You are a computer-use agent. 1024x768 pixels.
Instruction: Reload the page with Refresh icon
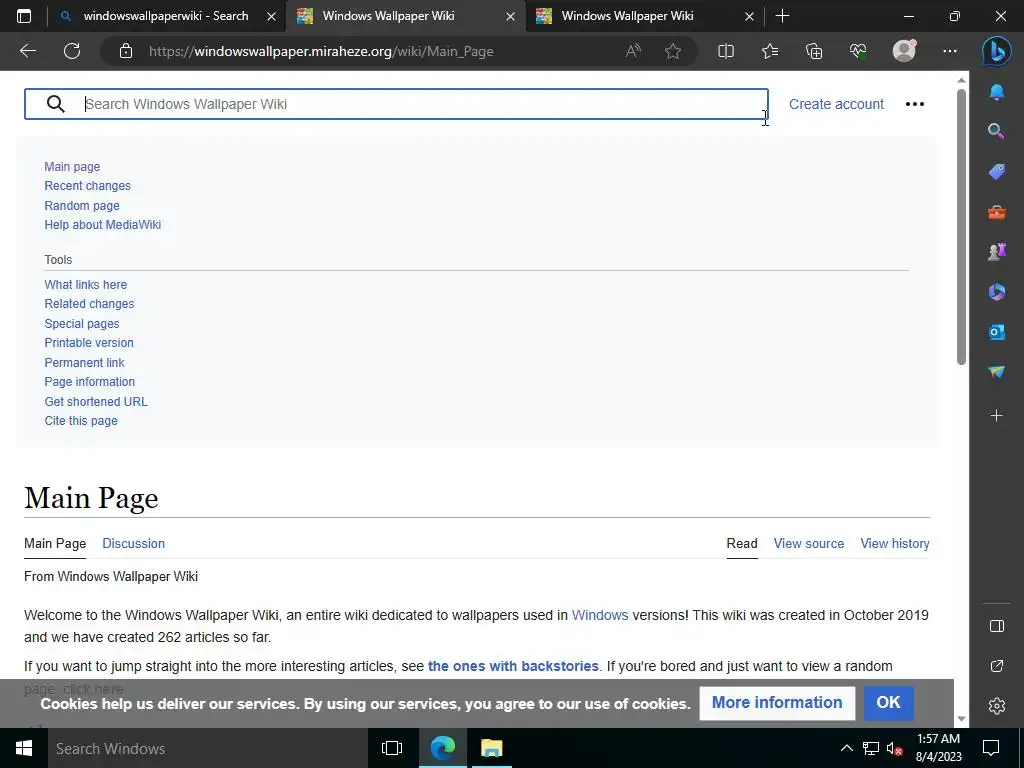(x=72, y=51)
